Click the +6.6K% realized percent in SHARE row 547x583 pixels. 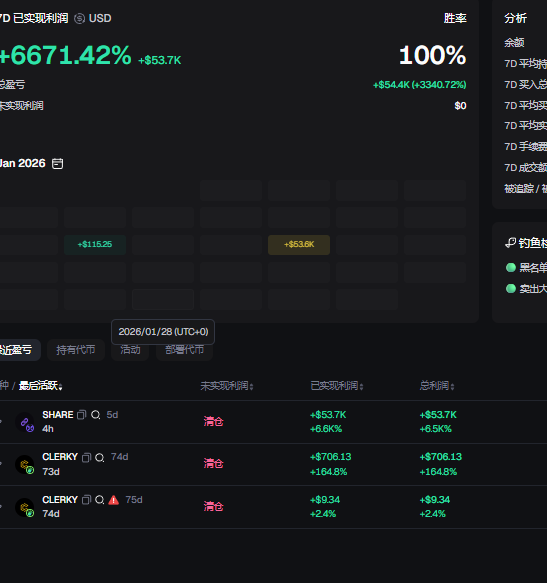326,429
